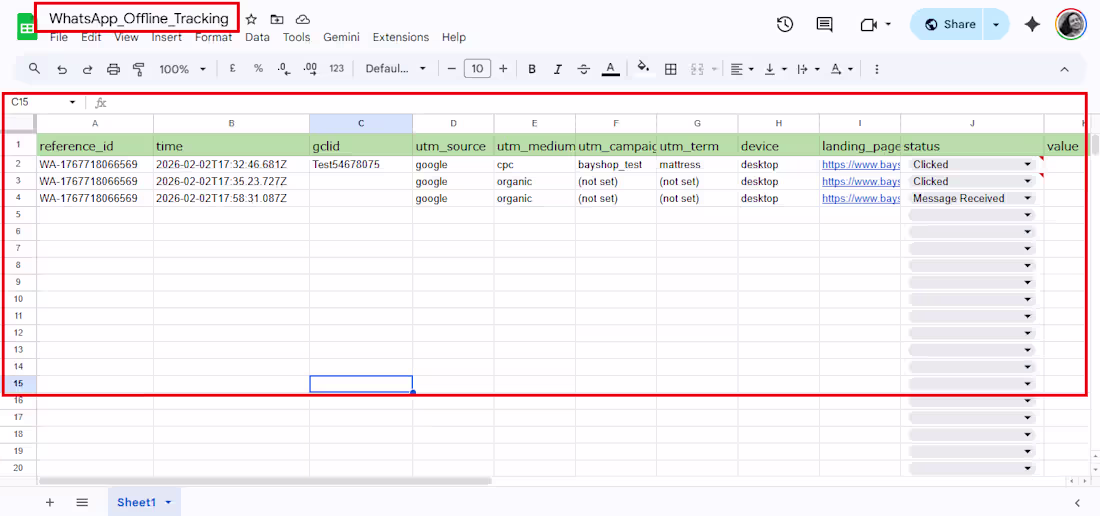Start a Meet call camera icon
Viewport: 1100px width, 516px height.
pos(869,25)
